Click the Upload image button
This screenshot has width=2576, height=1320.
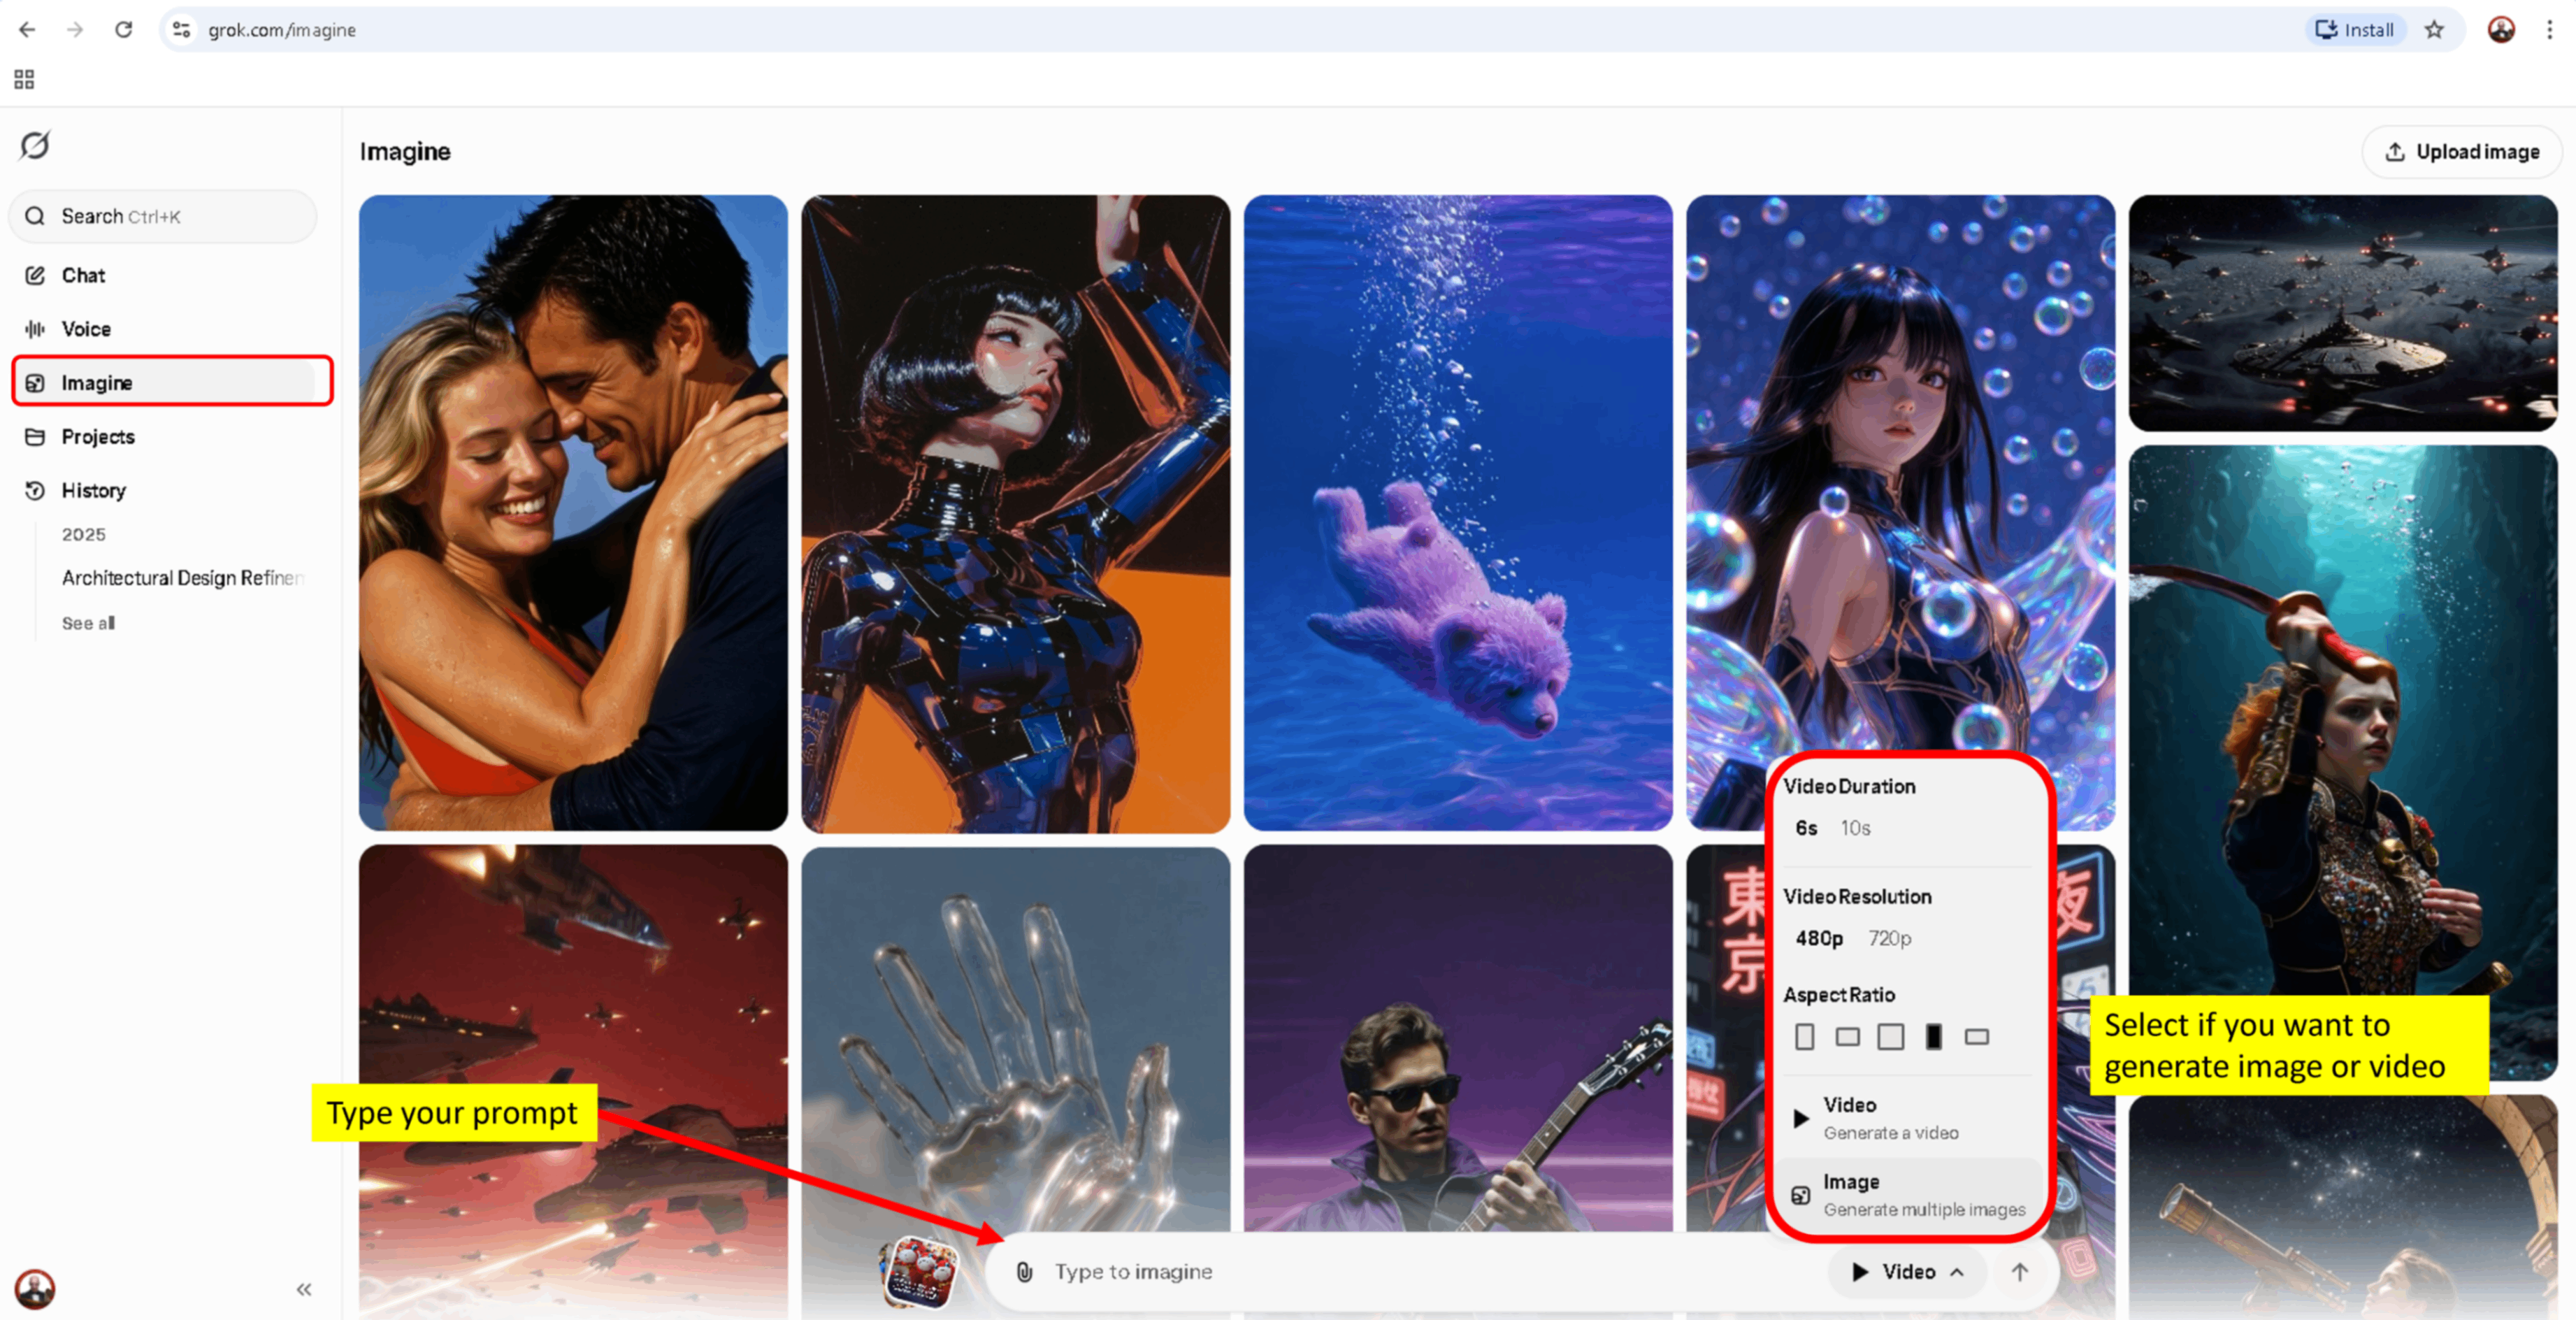tap(2462, 152)
